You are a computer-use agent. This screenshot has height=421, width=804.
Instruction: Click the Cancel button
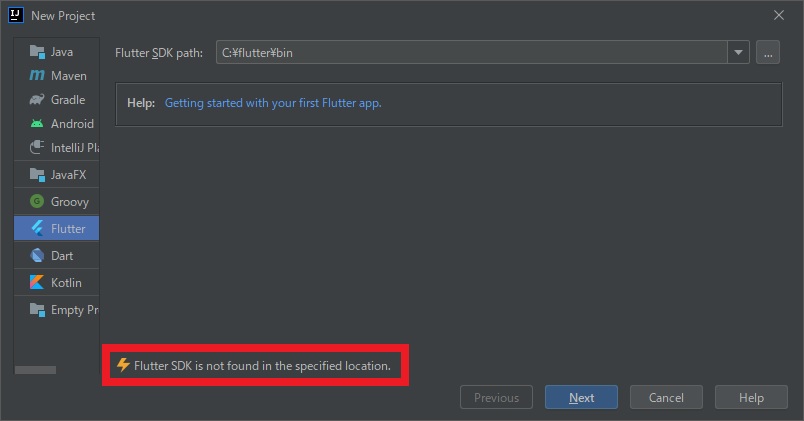click(666, 397)
